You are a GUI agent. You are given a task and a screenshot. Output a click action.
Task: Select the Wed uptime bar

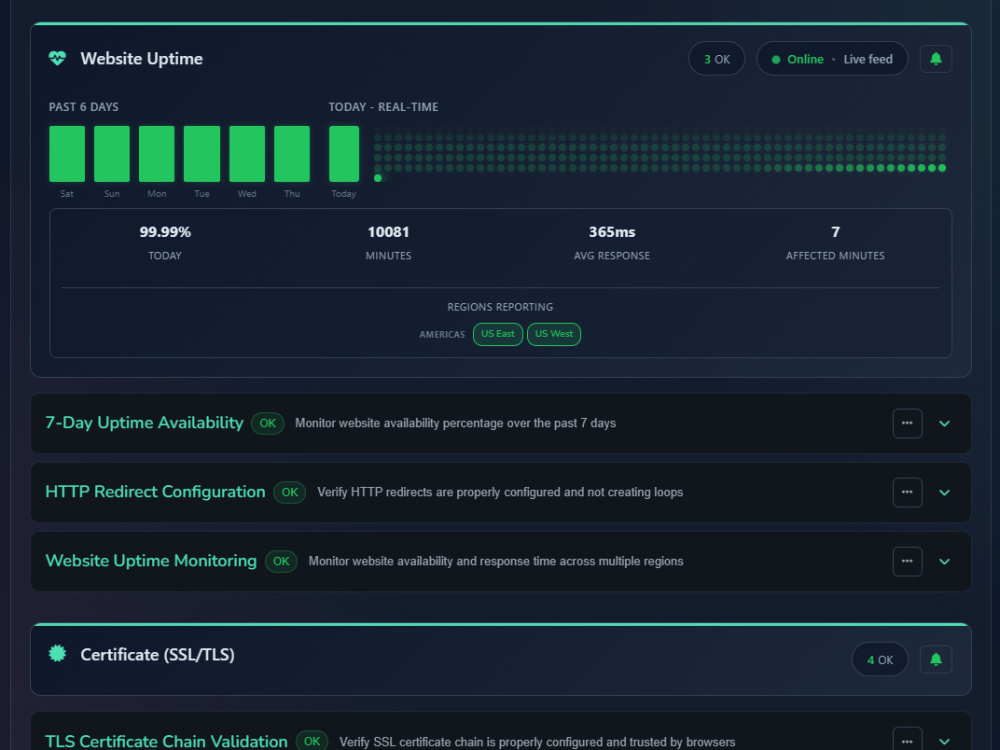[247, 154]
